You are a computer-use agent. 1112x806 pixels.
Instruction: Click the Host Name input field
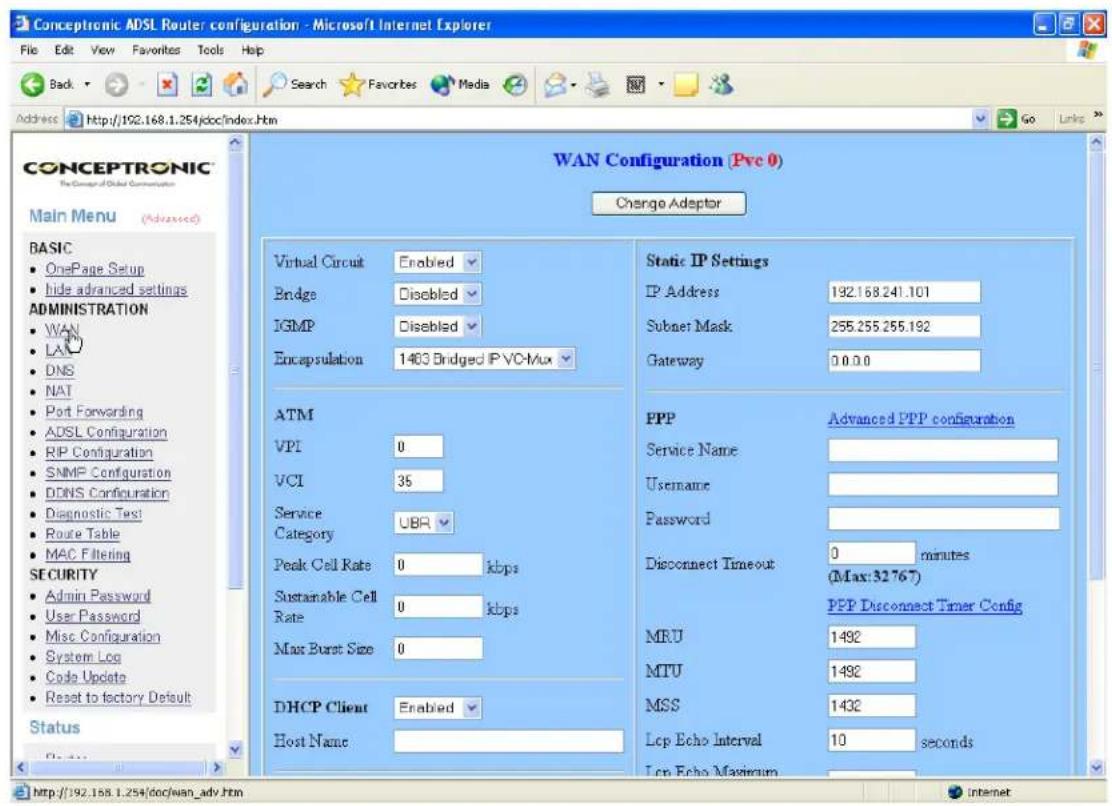click(x=508, y=741)
